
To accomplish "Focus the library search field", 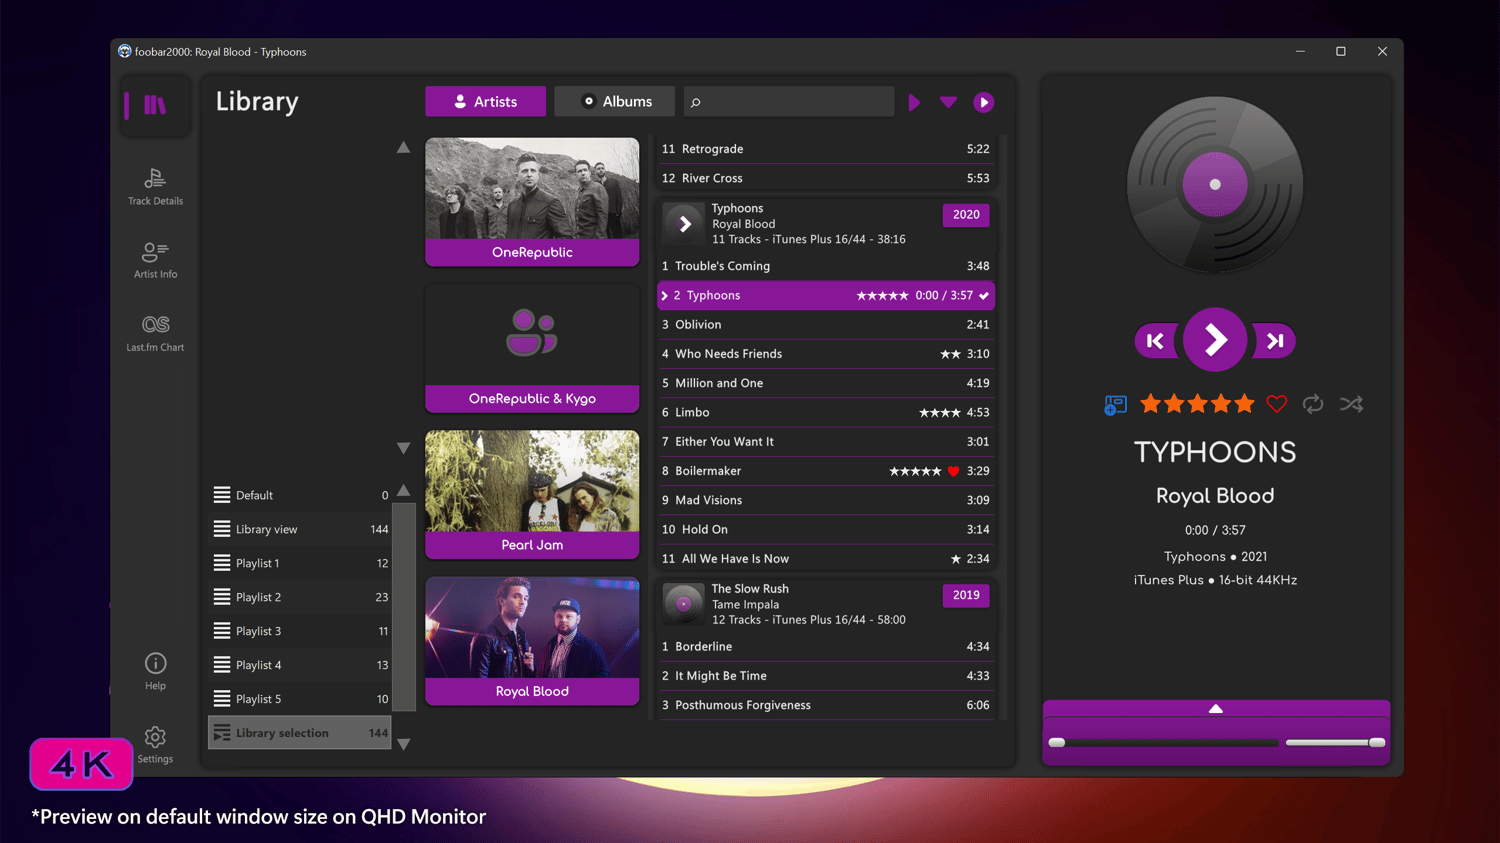I will coord(789,101).
